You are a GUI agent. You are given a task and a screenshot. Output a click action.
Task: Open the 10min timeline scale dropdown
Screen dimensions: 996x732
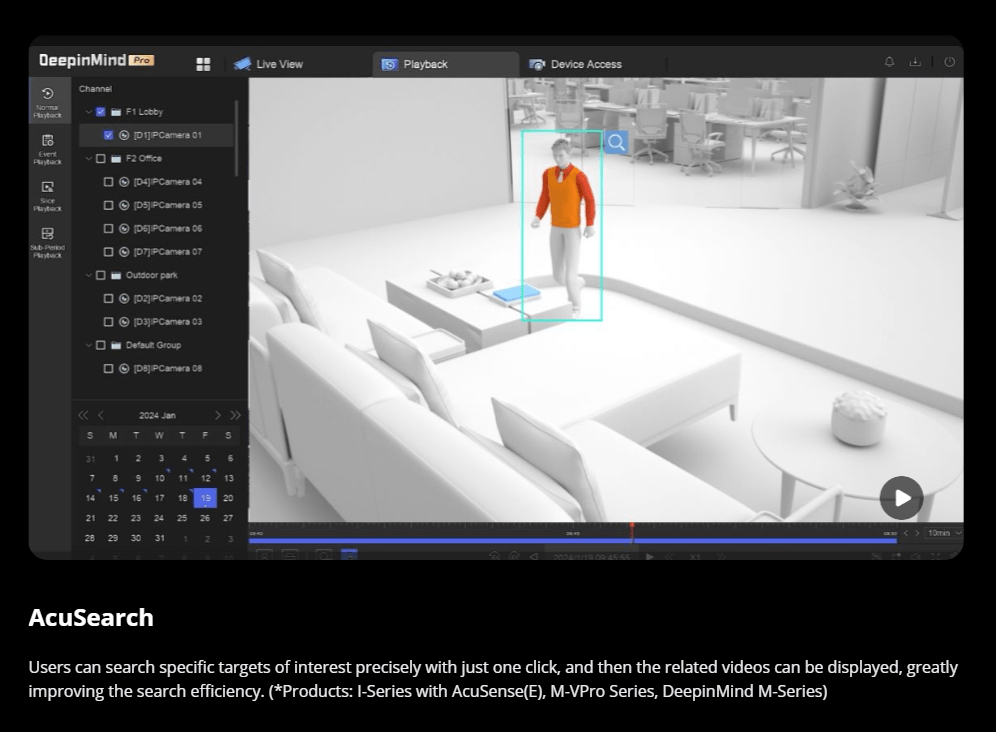[x=943, y=533]
